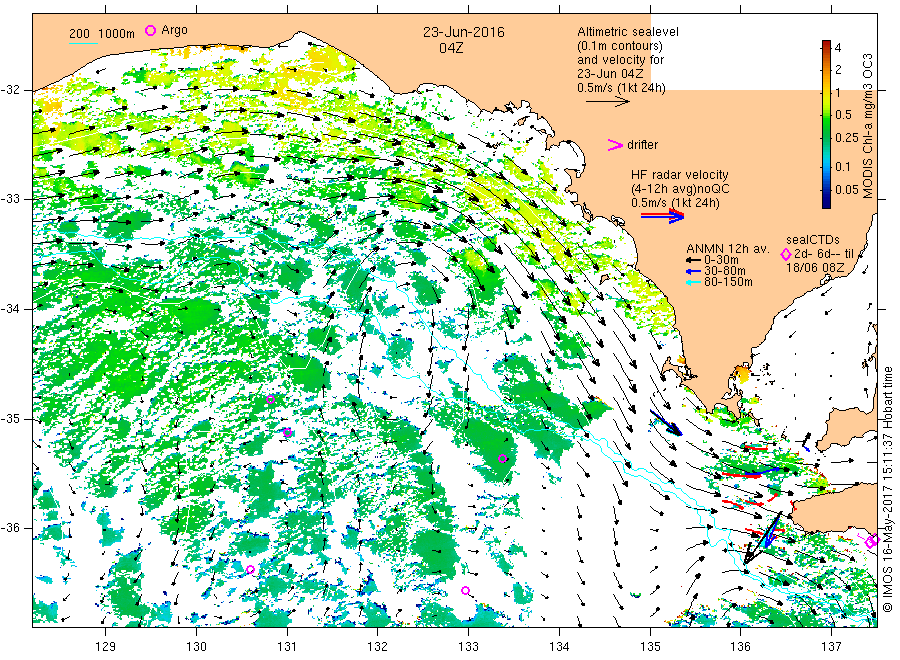Select Argo float marker near 130.8E, 34.8S
Screen dimensions: 900x660
pyautogui.click(x=271, y=399)
